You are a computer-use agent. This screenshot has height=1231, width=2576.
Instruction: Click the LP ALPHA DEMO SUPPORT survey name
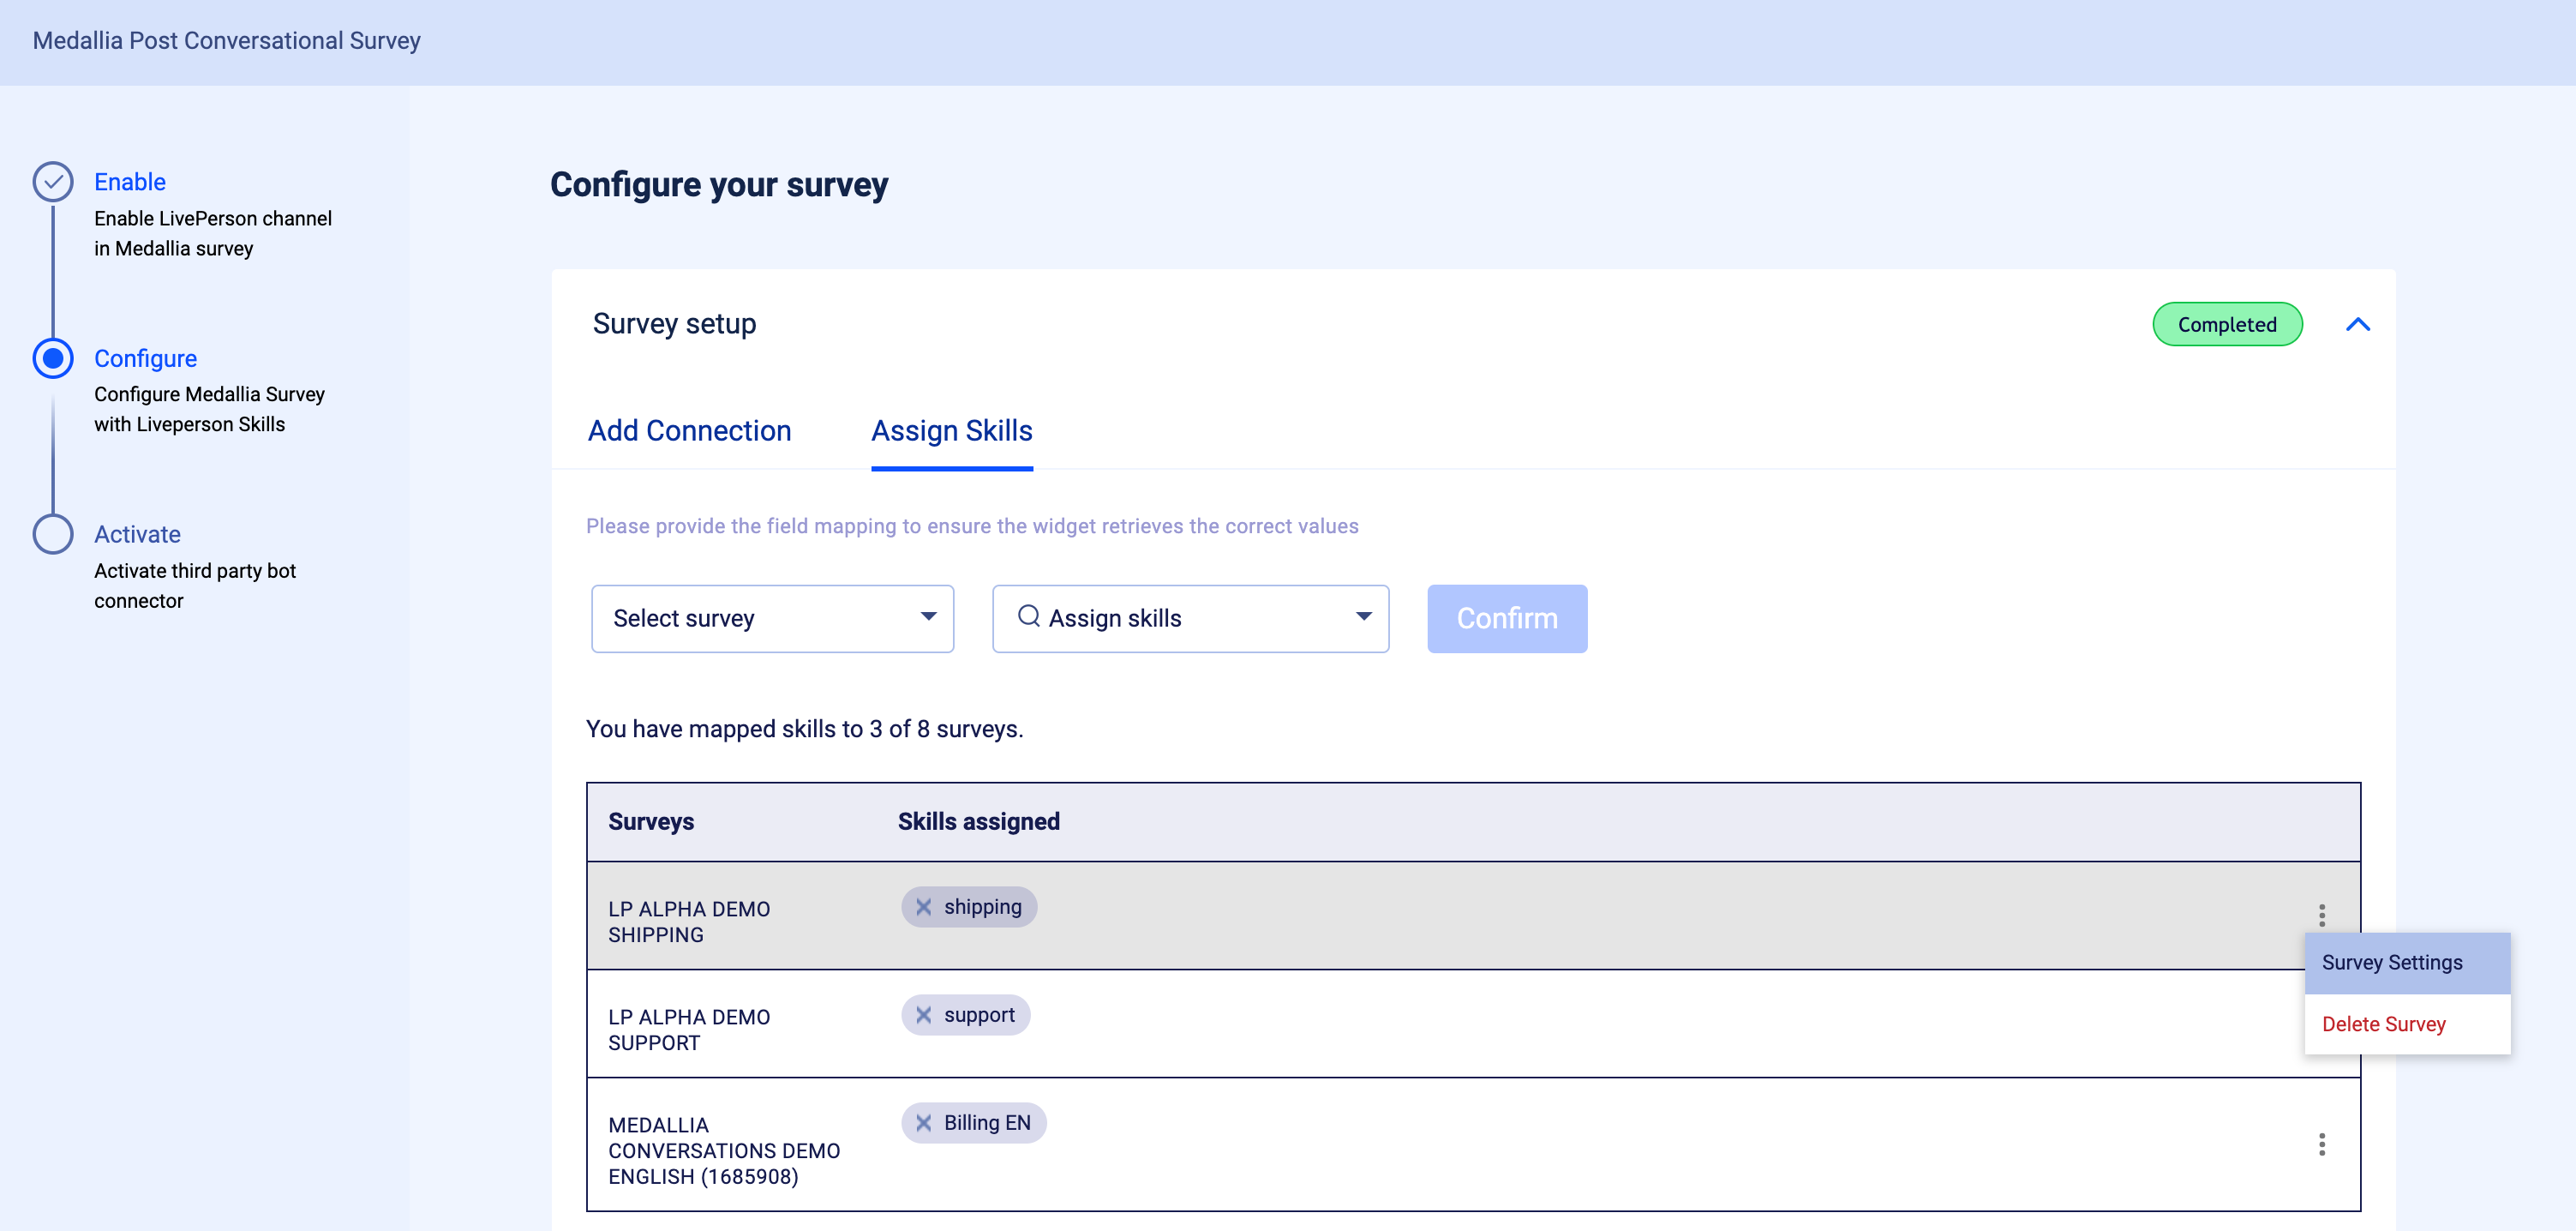click(x=689, y=1029)
